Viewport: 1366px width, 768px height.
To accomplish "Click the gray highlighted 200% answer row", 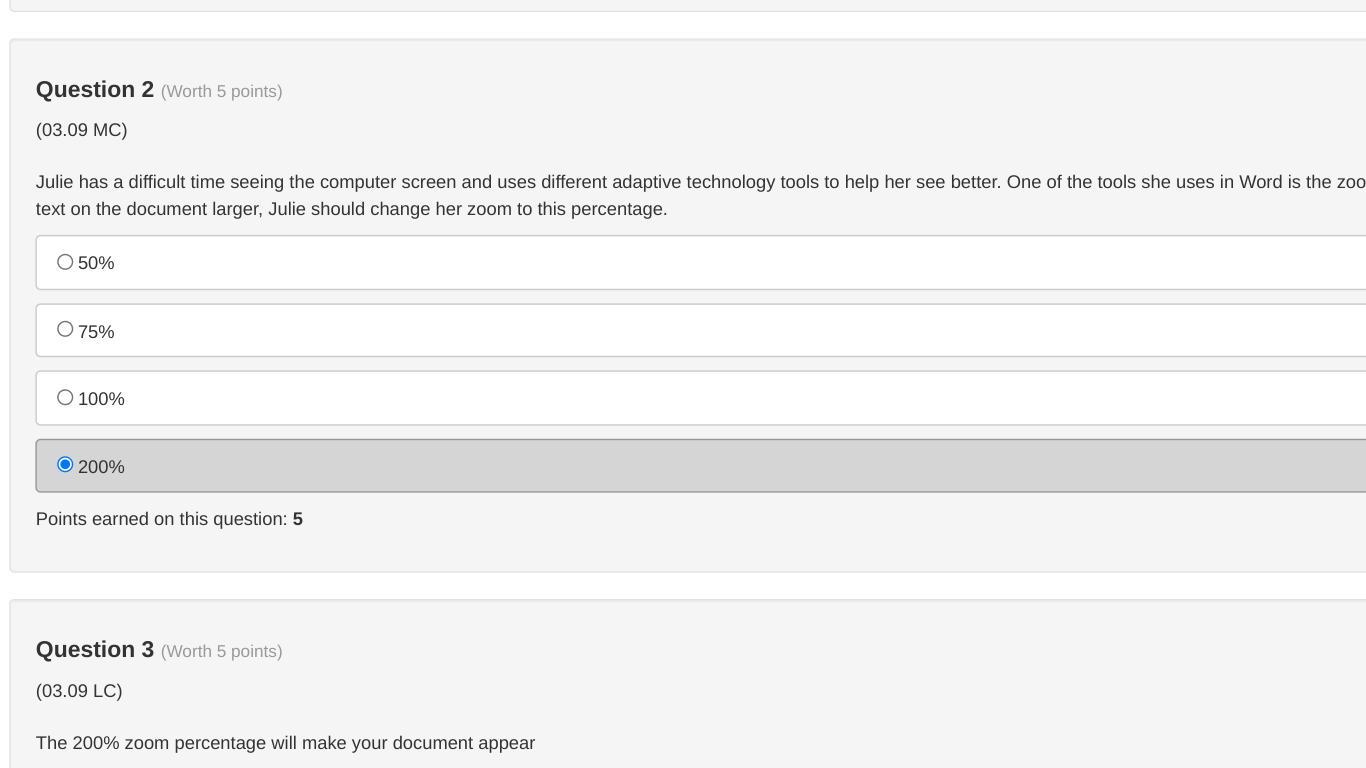I will [x=700, y=466].
